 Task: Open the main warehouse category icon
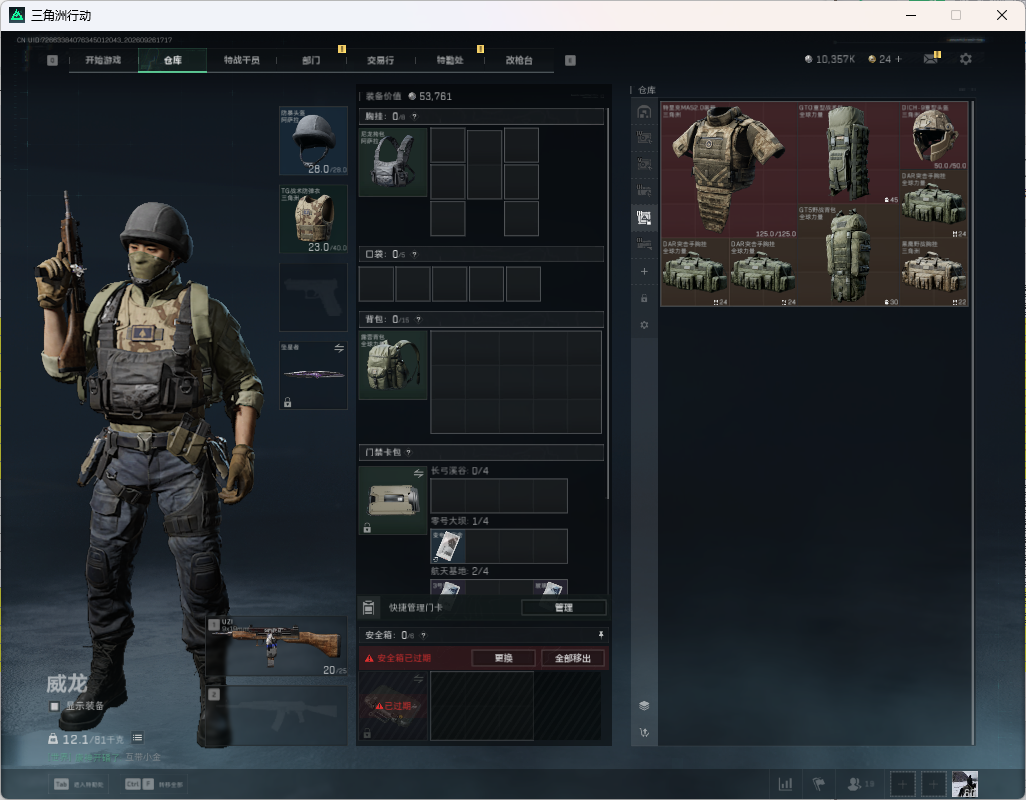644,112
